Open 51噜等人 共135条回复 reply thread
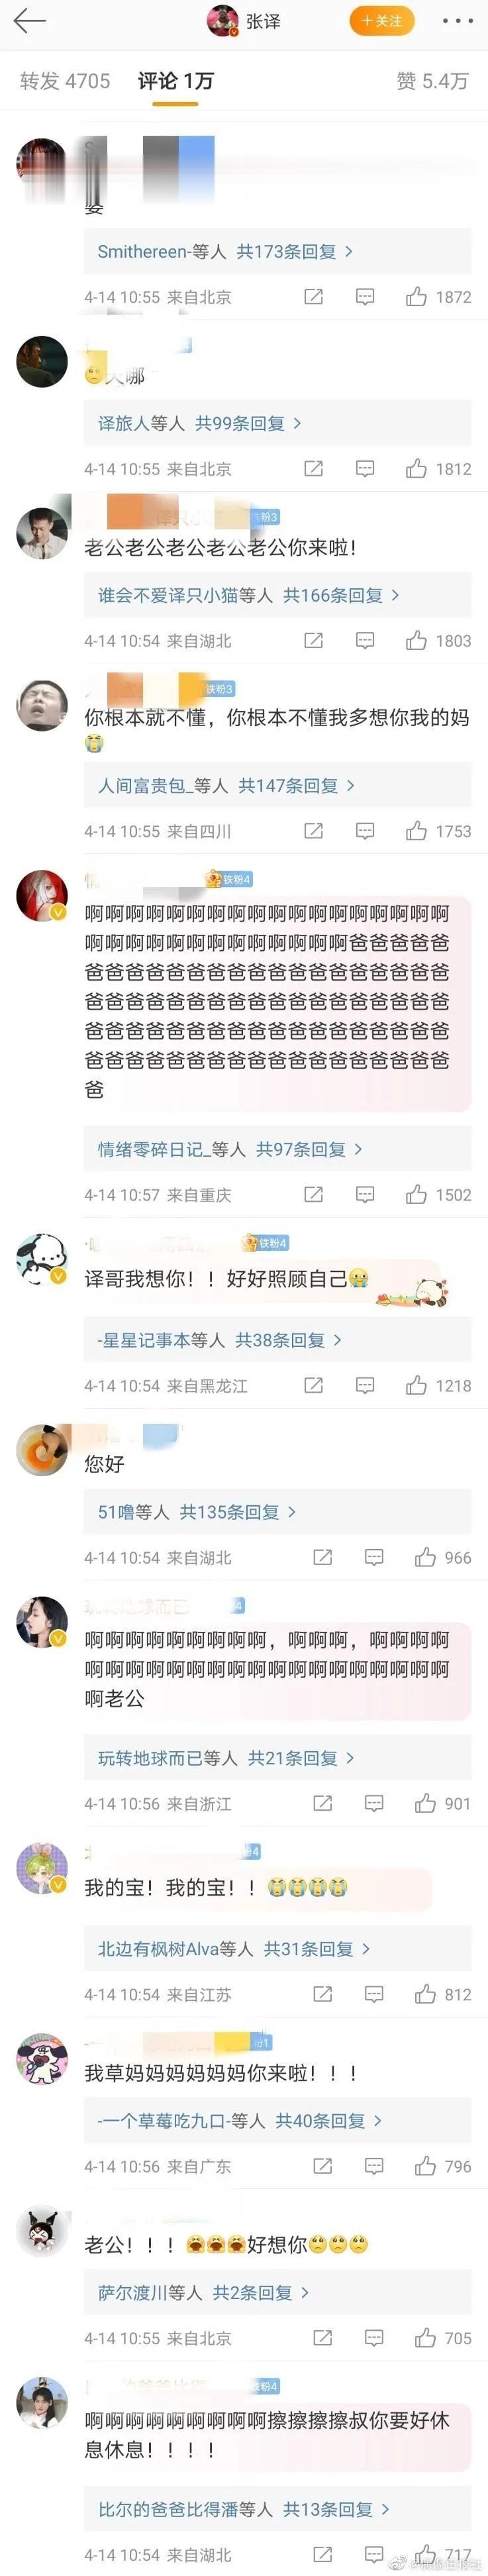 click(197, 1513)
